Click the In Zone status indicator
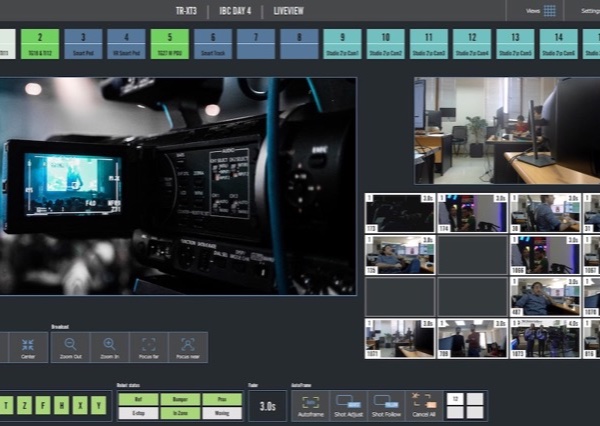600x426 pixels. click(x=180, y=413)
